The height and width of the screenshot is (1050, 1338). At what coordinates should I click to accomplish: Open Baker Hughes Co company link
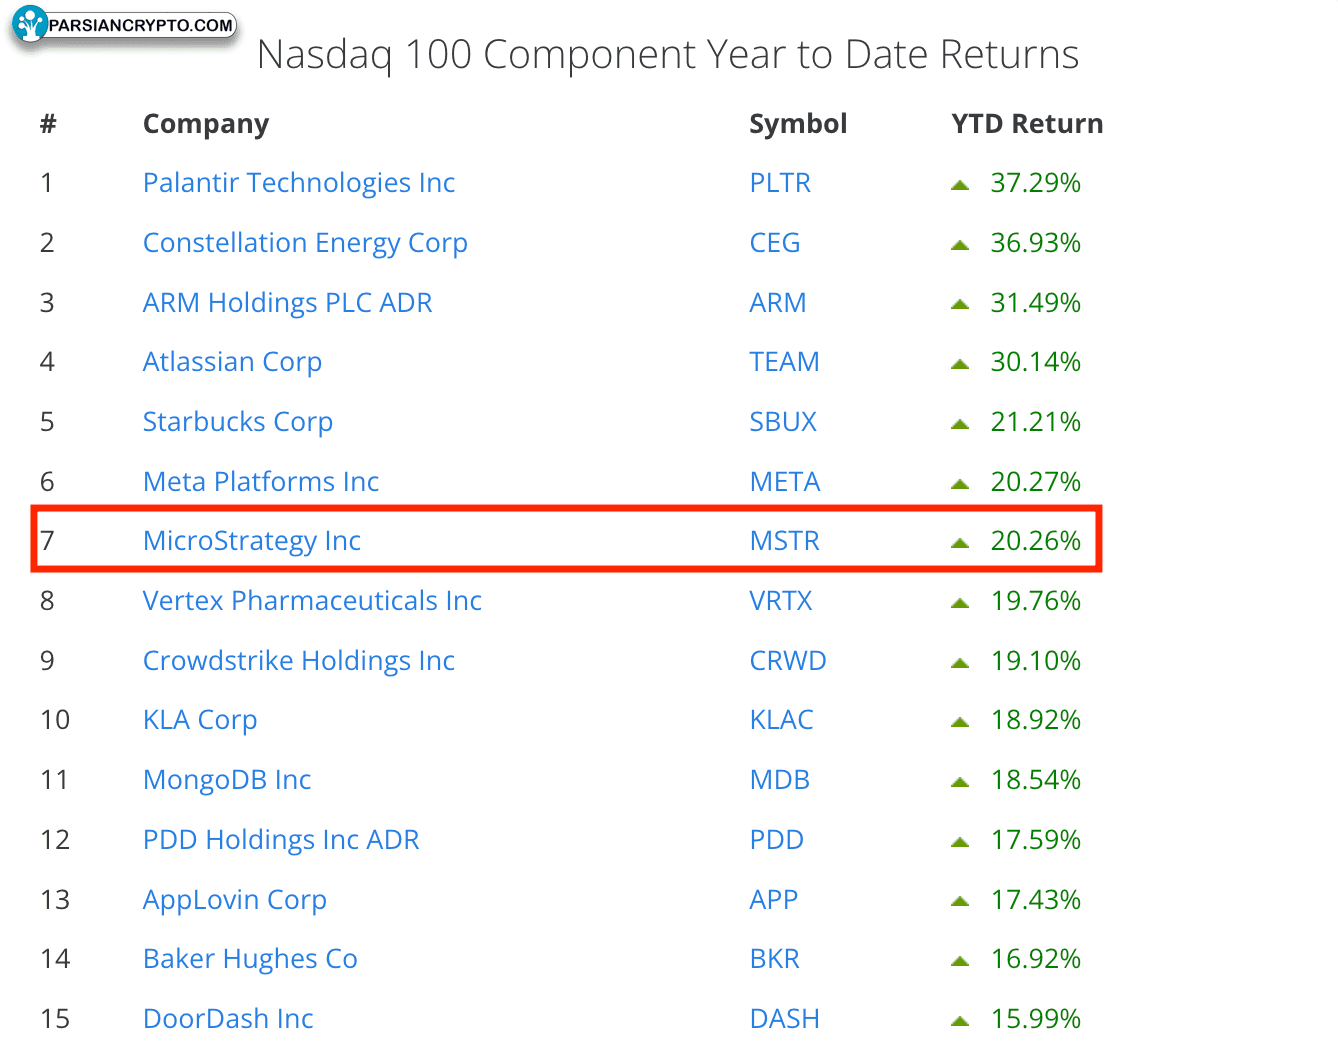point(250,959)
